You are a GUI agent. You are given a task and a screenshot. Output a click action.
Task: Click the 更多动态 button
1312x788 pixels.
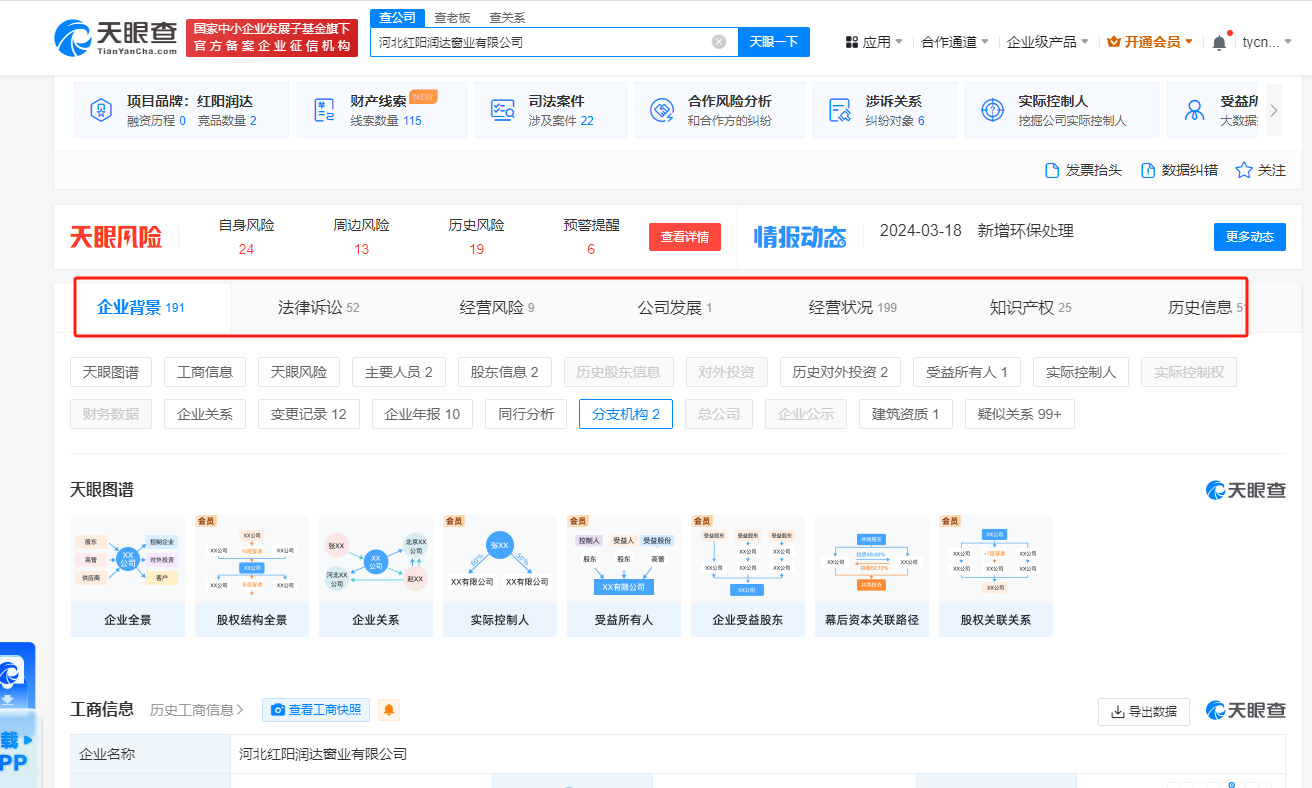pos(1250,237)
